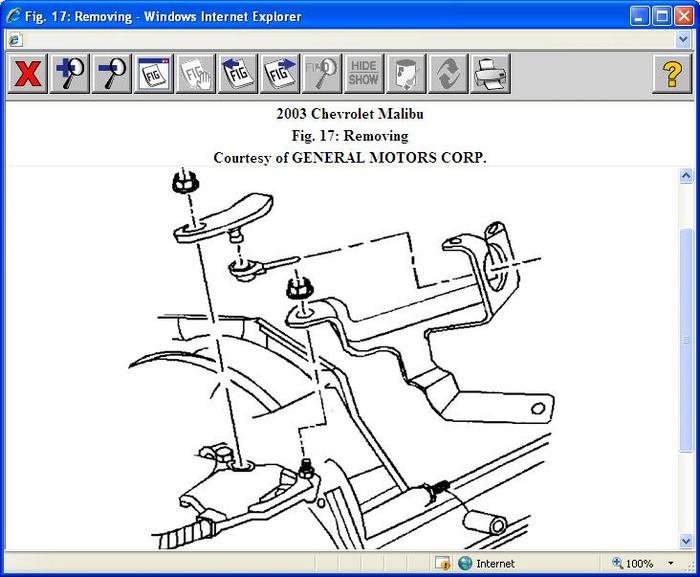Click the vertical scrollbar thumb
Viewport: 700px width, 577px height.
click(686, 340)
